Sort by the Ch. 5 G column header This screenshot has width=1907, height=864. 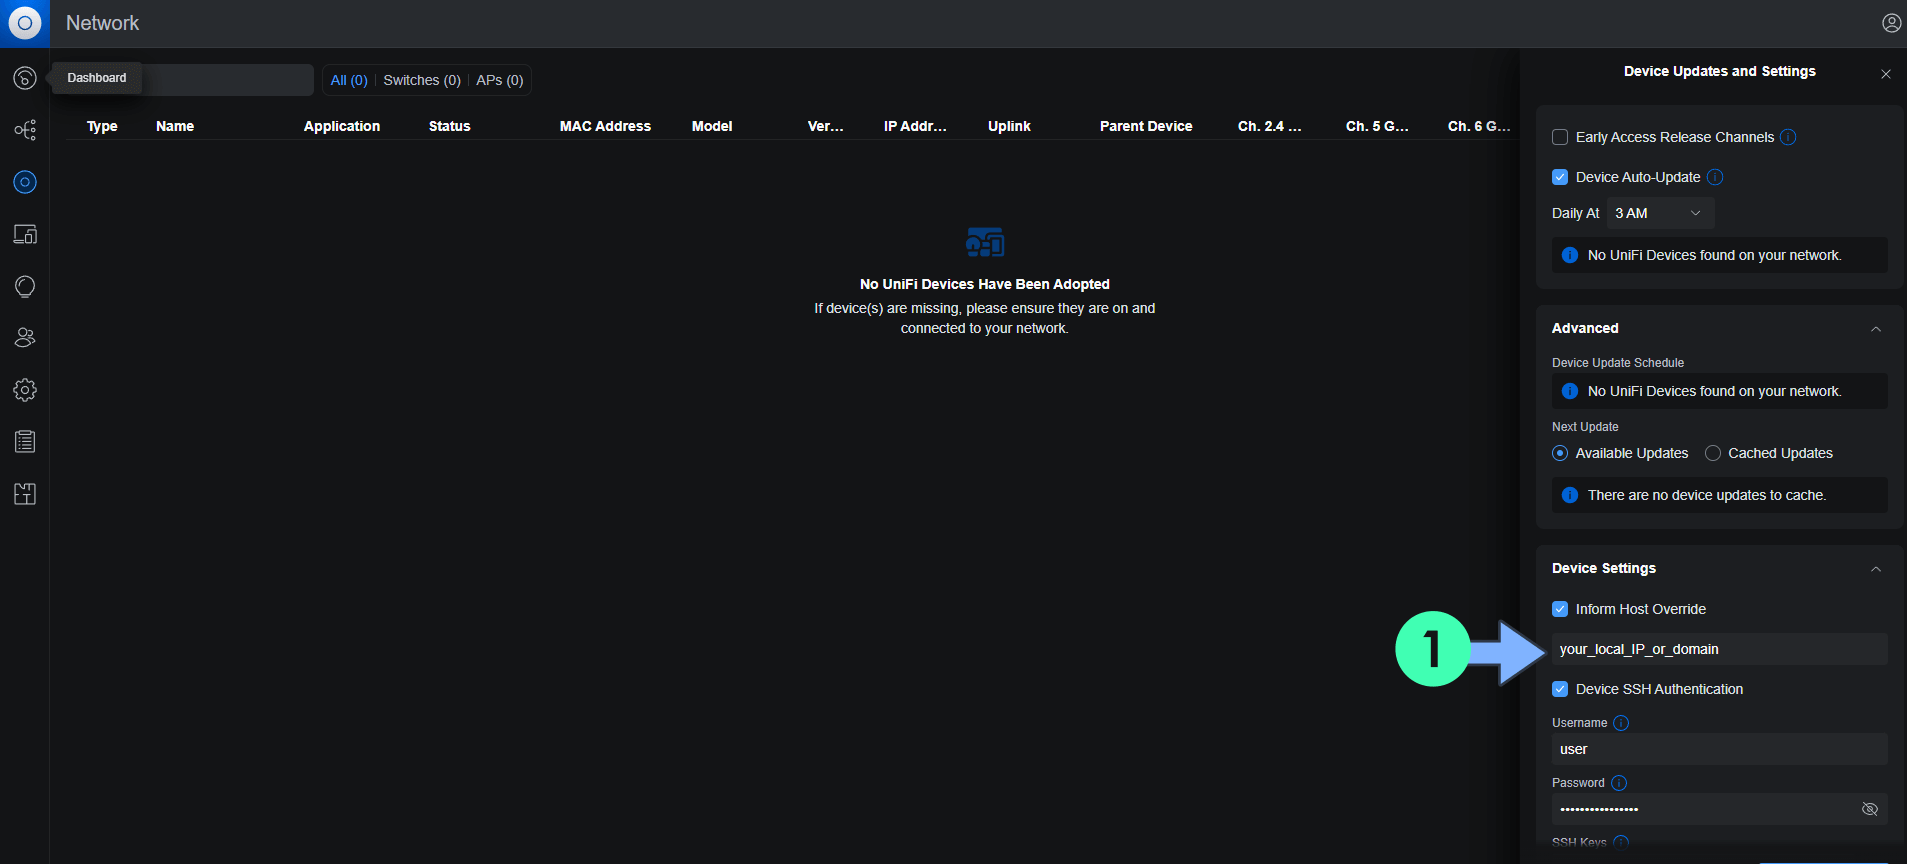coord(1377,126)
